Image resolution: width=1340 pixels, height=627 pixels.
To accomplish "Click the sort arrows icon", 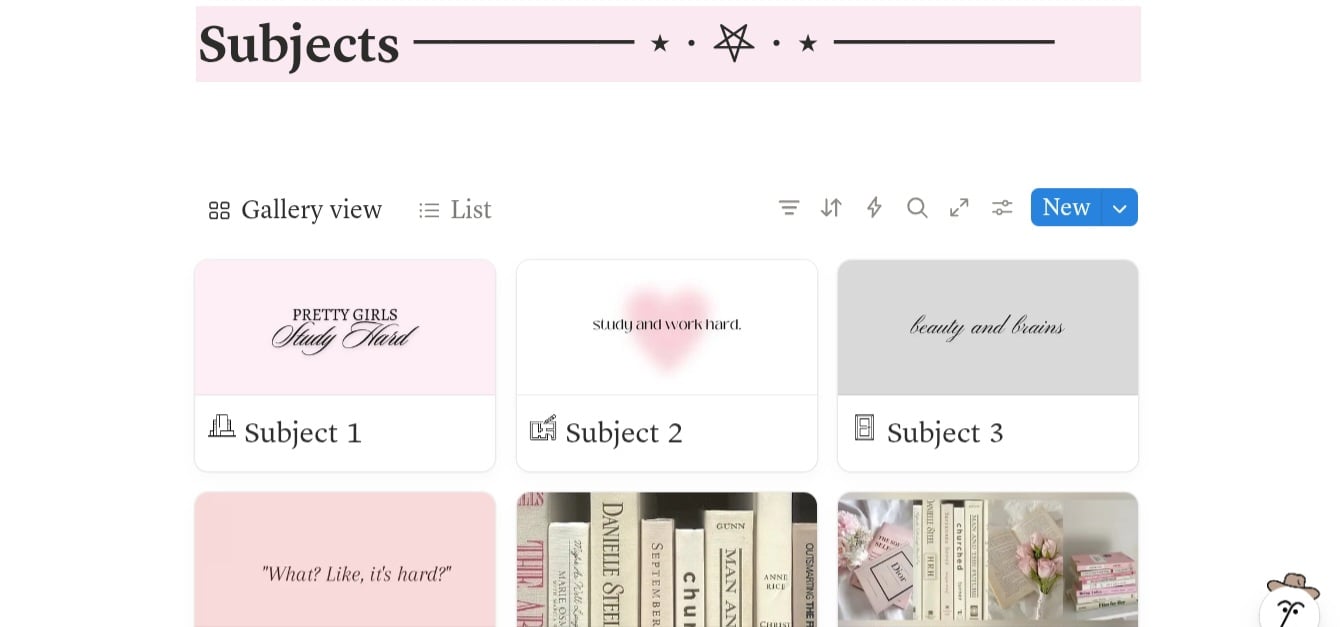I will [x=831, y=207].
